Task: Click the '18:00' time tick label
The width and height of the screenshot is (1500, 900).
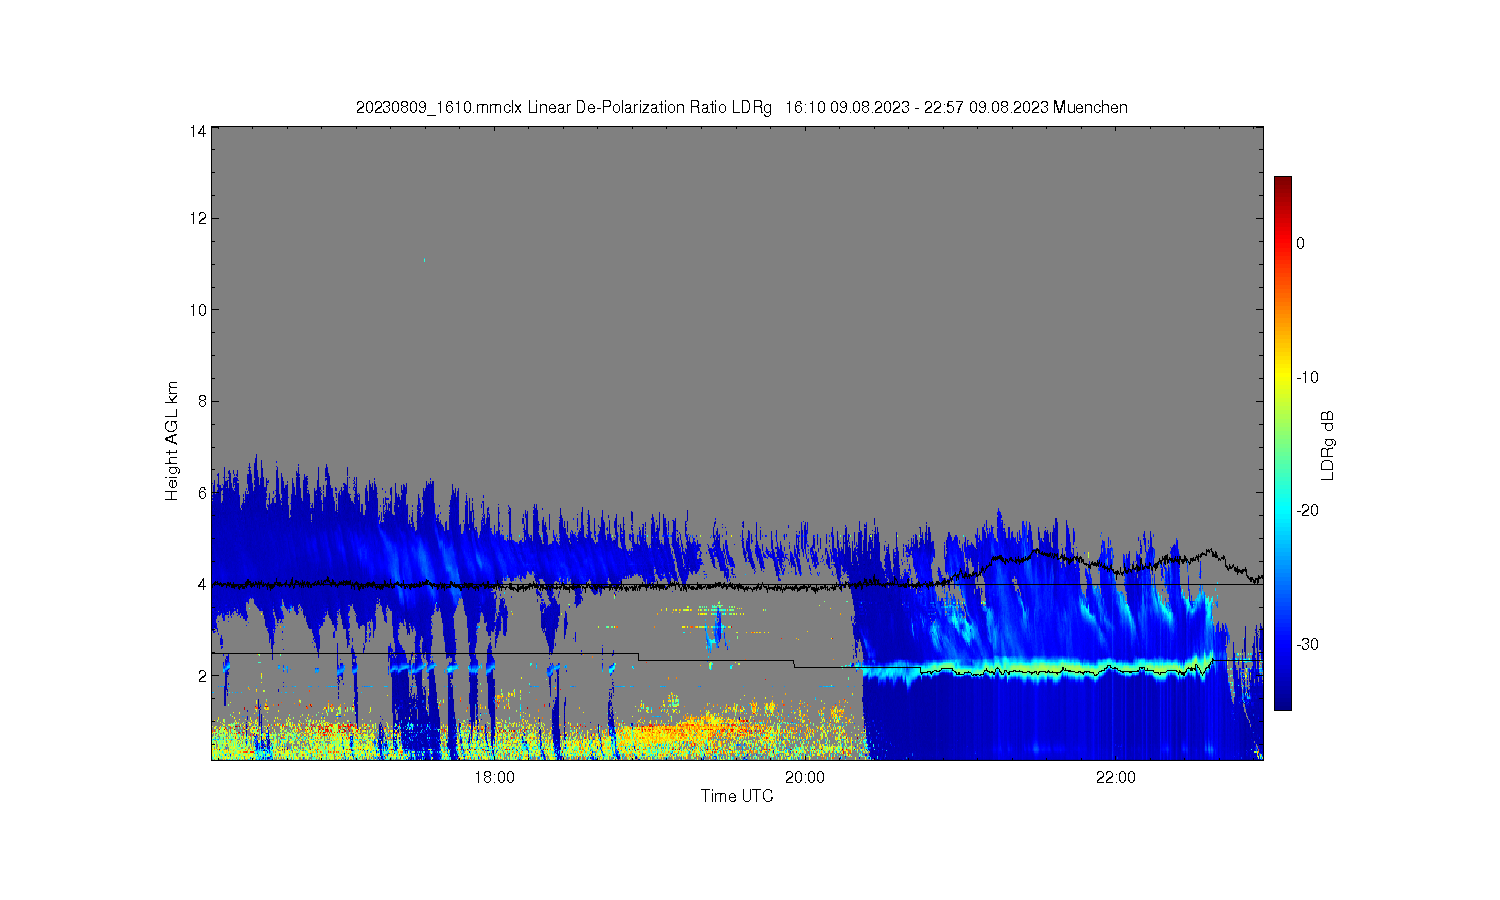Action: pos(494,778)
